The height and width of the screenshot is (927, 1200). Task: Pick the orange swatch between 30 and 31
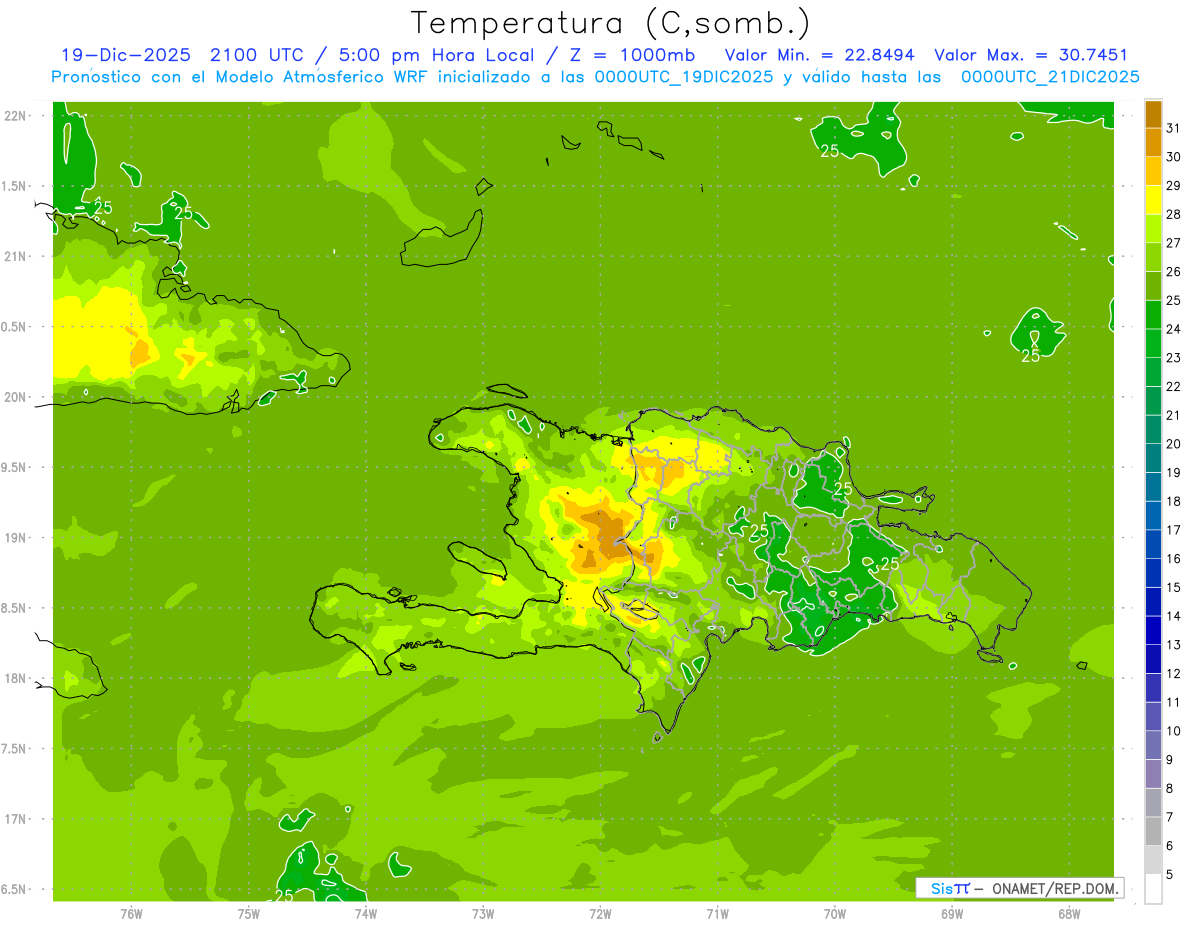pyautogui.click(x=1153, y=142)
